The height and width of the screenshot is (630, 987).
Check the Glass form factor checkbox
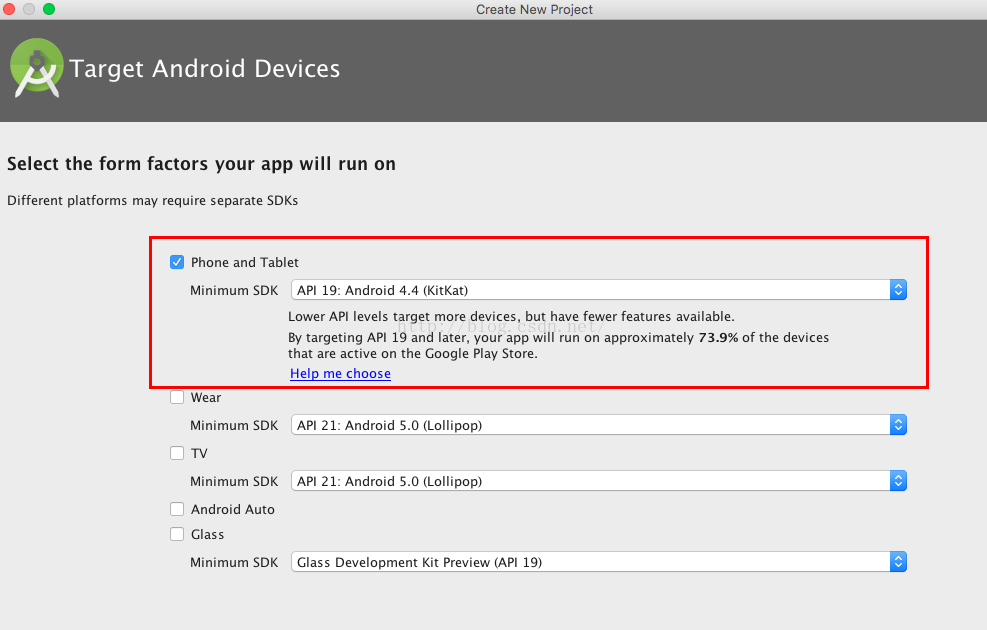[177, 534]
